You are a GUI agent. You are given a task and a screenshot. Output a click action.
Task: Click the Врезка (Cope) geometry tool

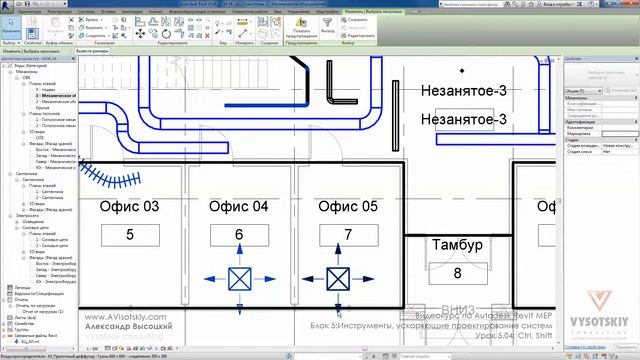pos(90,20)
